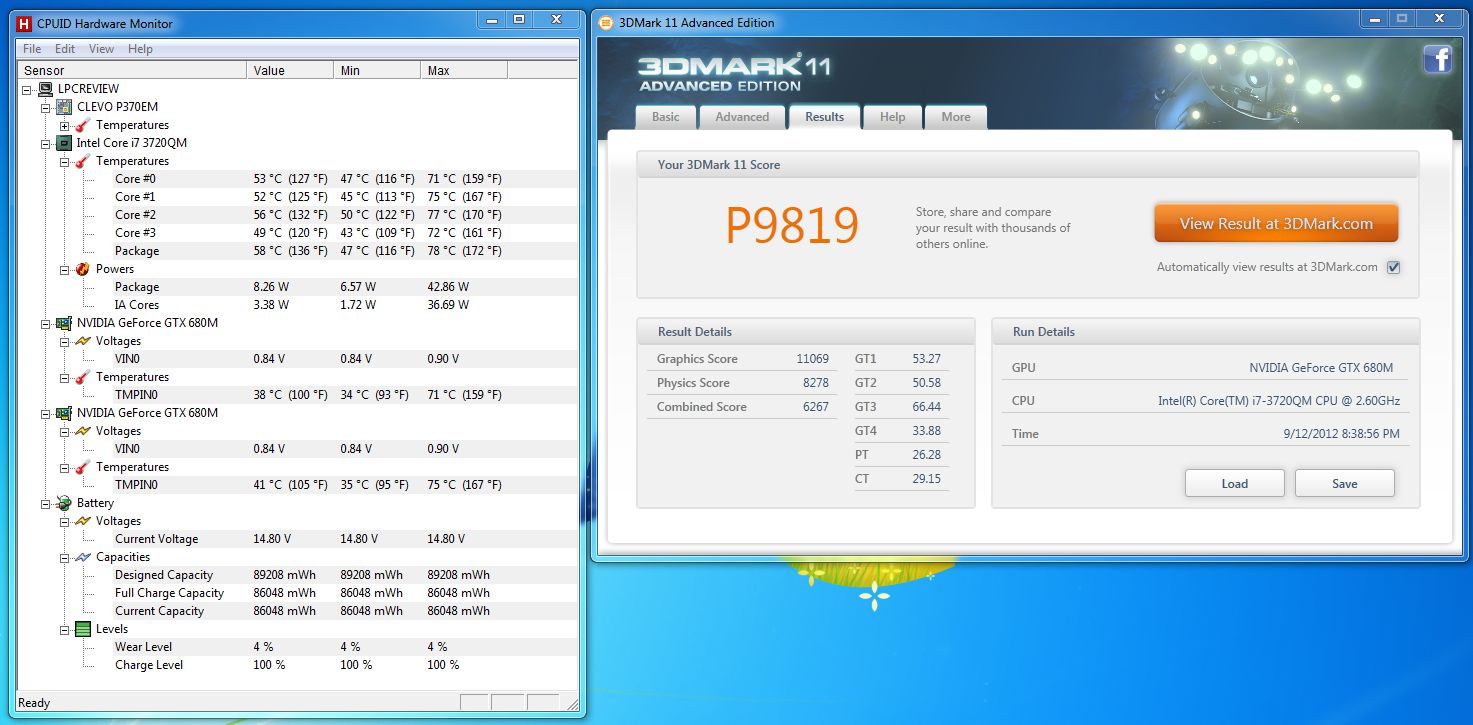Click the Sensor column header
1473x725 pixels.
(x=133, y=70)
